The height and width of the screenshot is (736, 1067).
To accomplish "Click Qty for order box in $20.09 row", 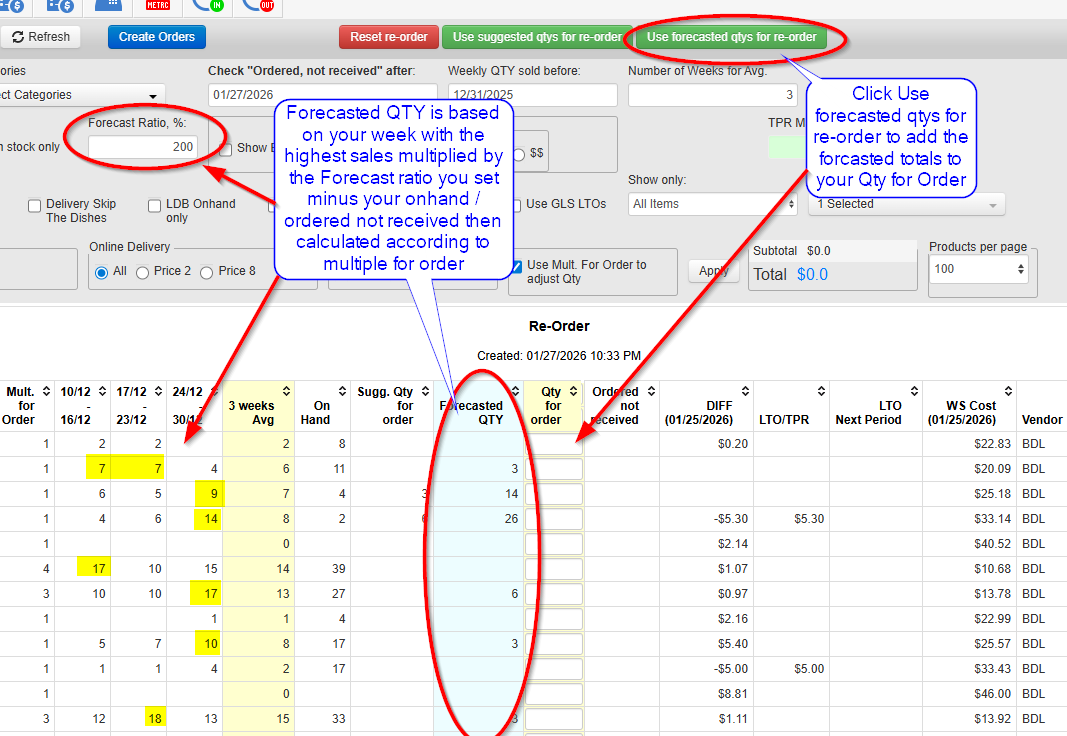I will tap(554, 469).
